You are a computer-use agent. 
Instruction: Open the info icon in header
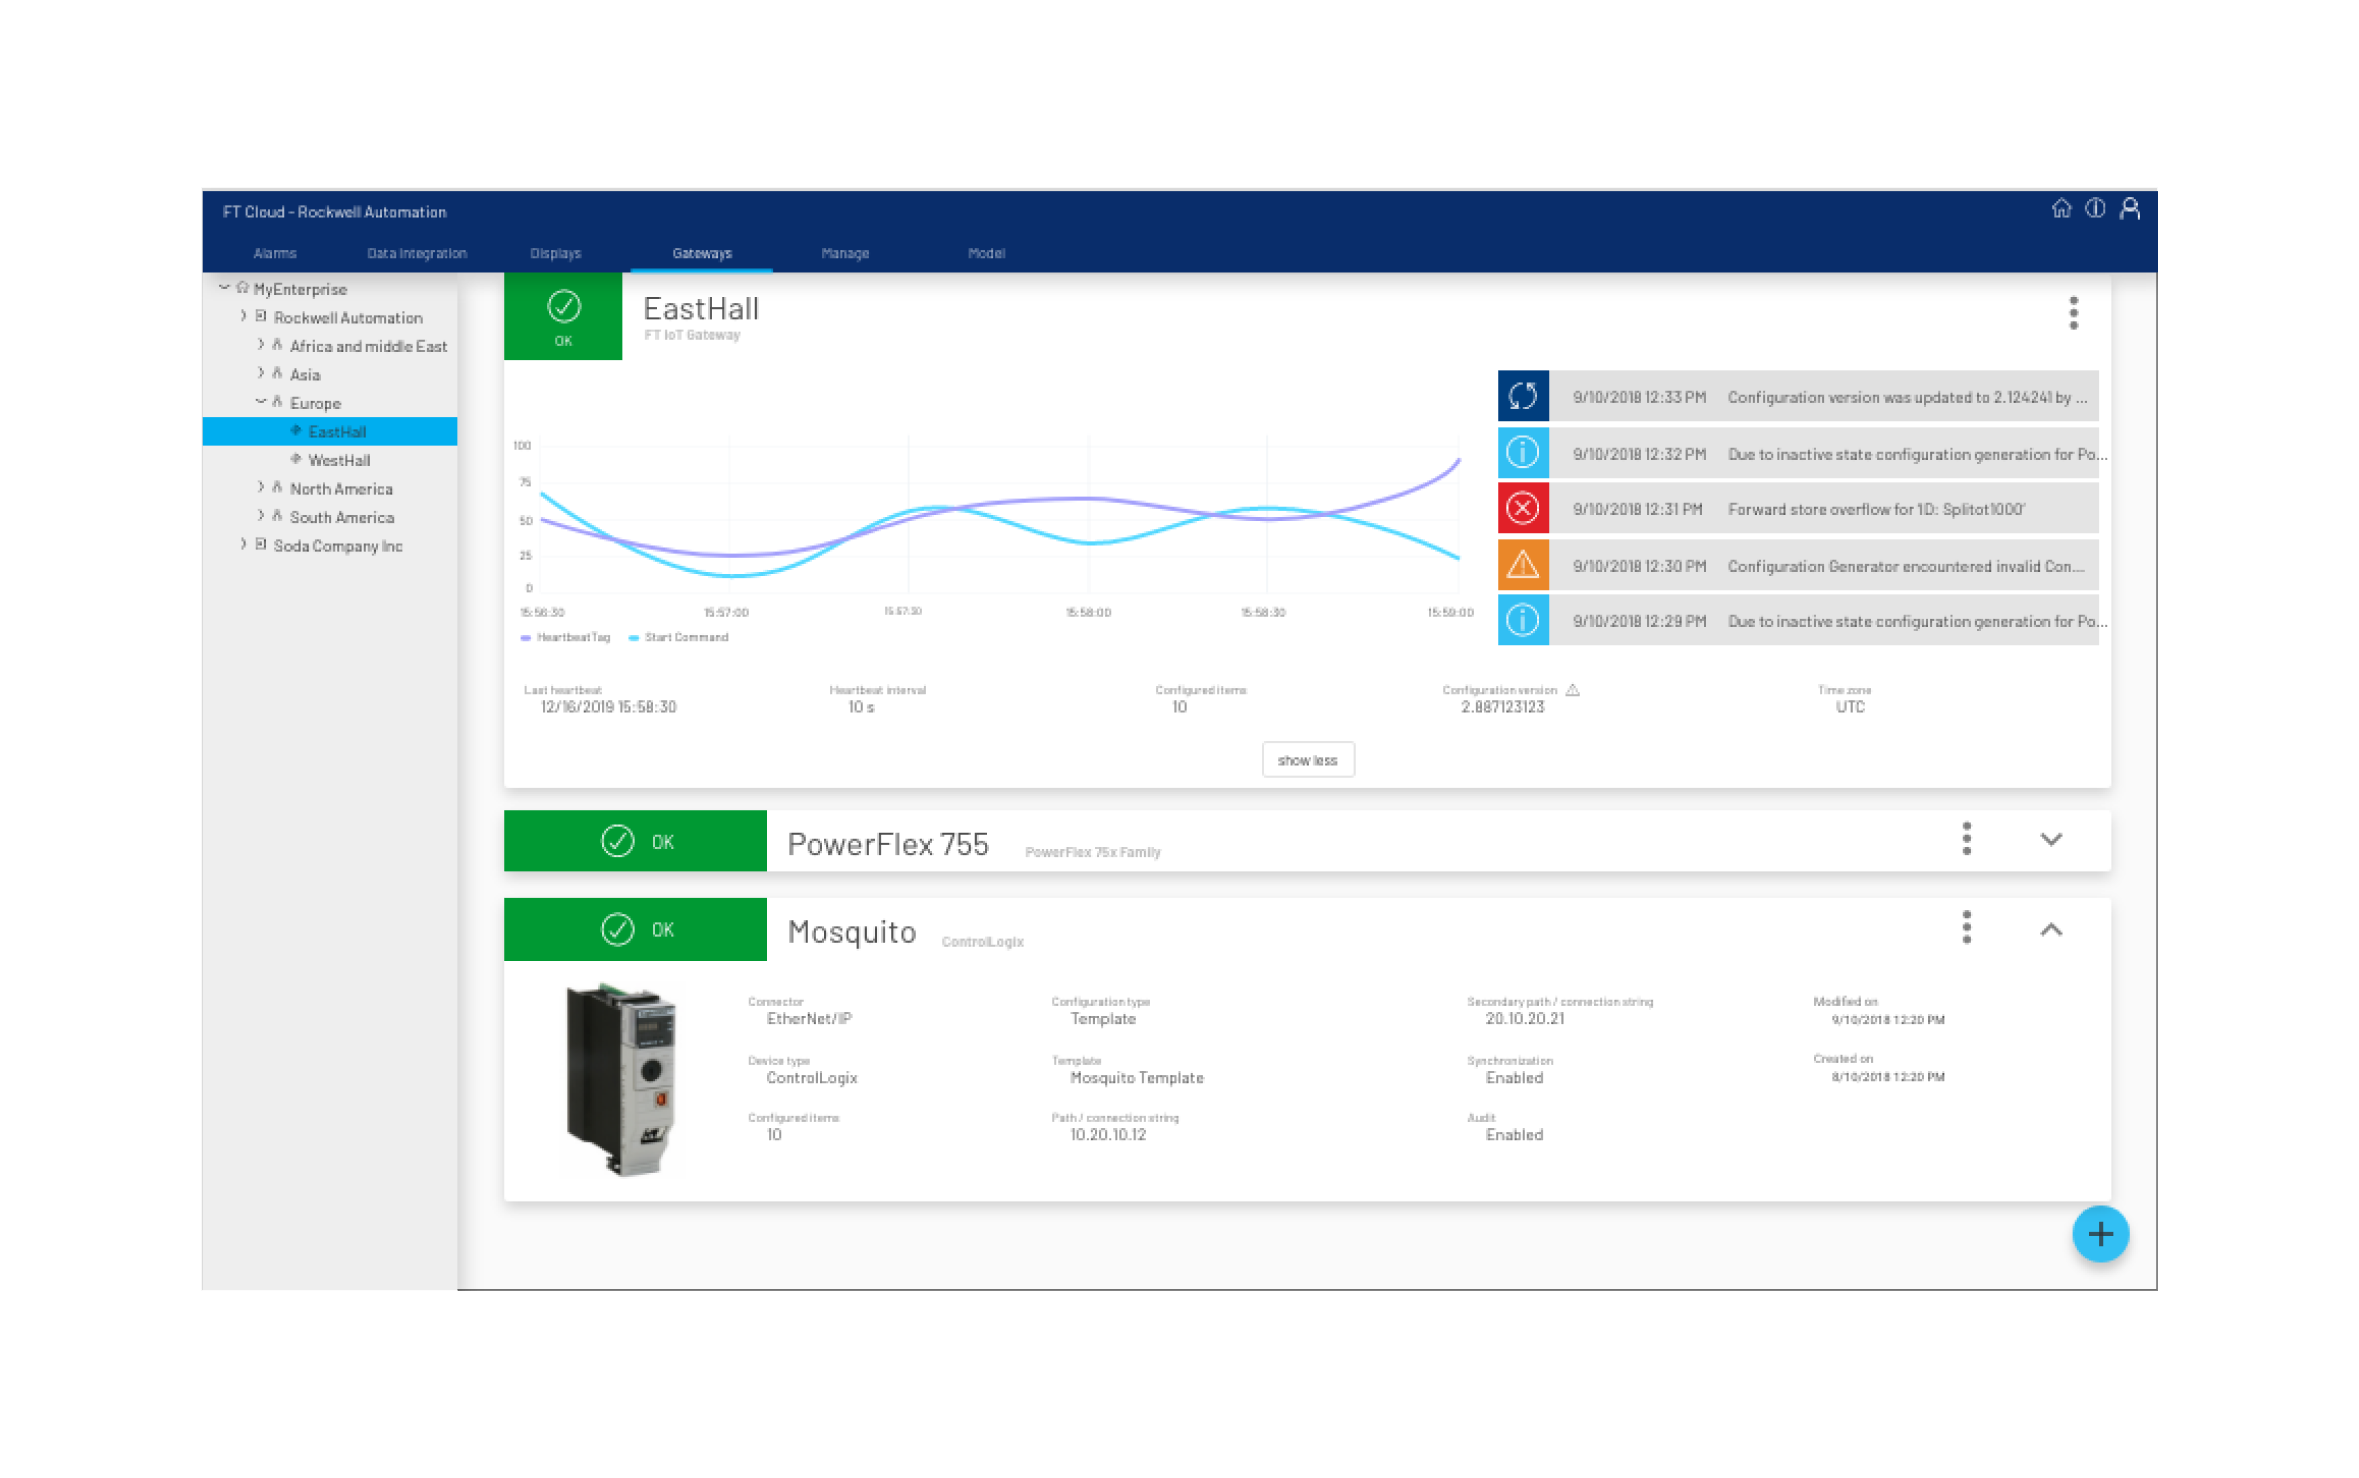2095,209
